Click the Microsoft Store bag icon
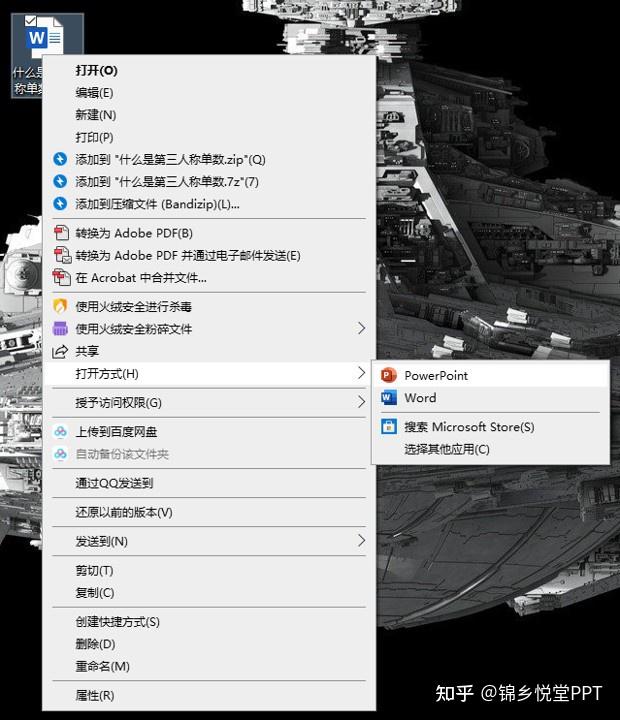The image size is (620, 720). pos(389,427)
